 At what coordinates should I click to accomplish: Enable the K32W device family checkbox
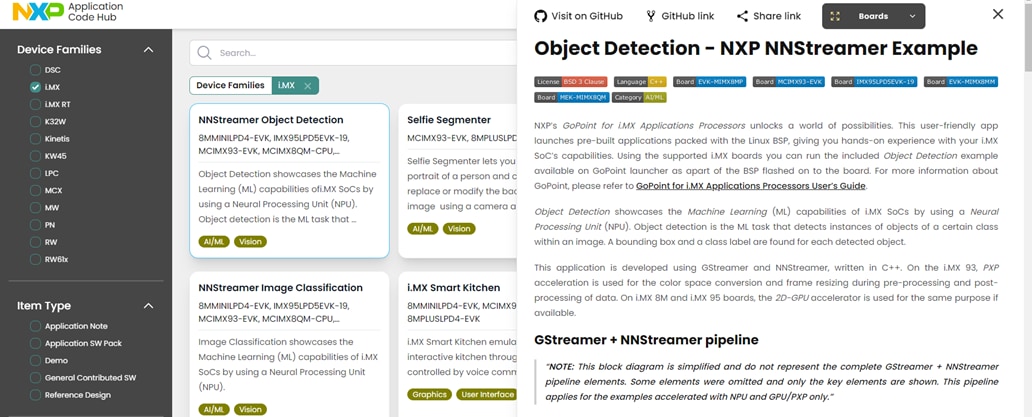36,122
